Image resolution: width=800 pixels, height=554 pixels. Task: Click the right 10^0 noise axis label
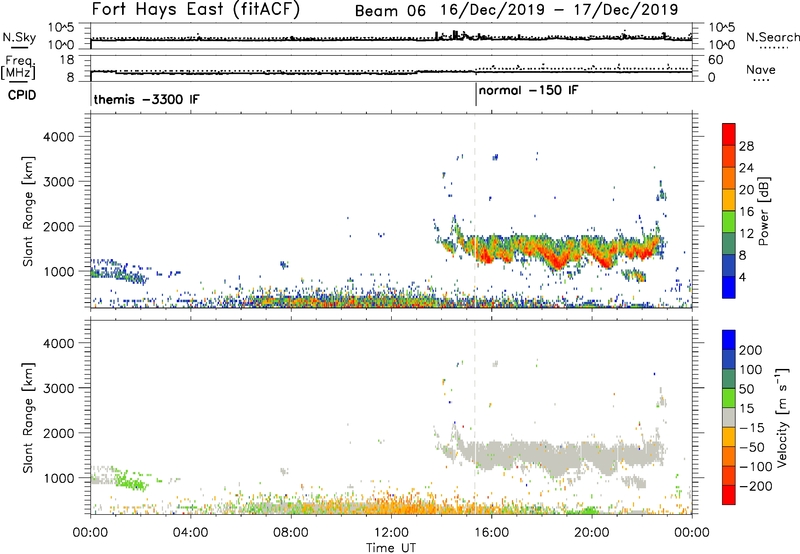[x=722, y=45]
